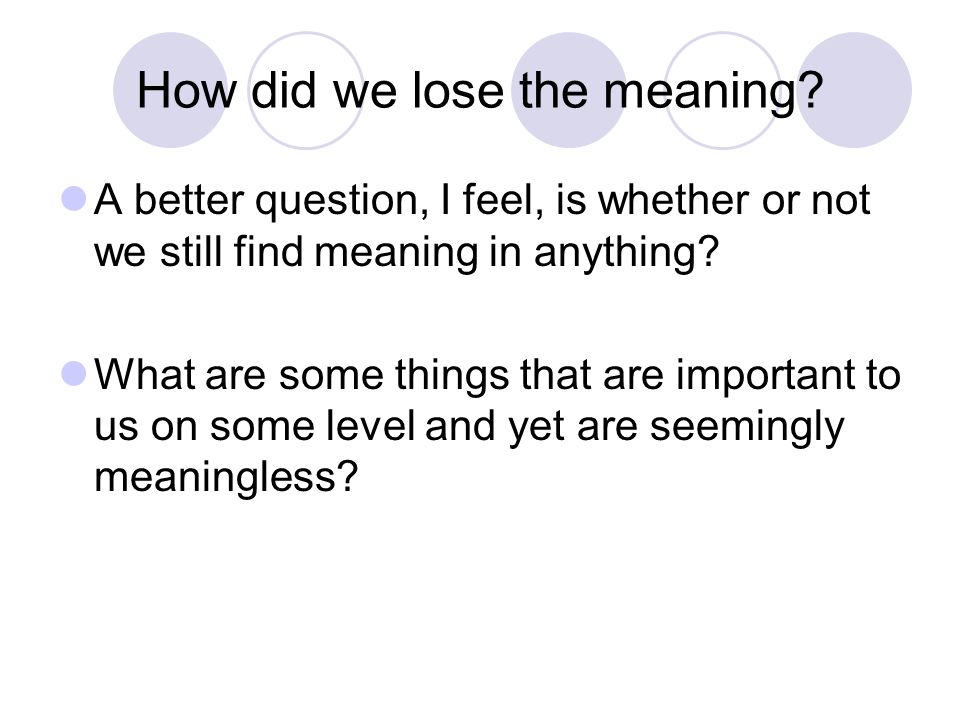
Task: Select the first filled lavender circle behind "How"
Action: (x=170, y=90)
